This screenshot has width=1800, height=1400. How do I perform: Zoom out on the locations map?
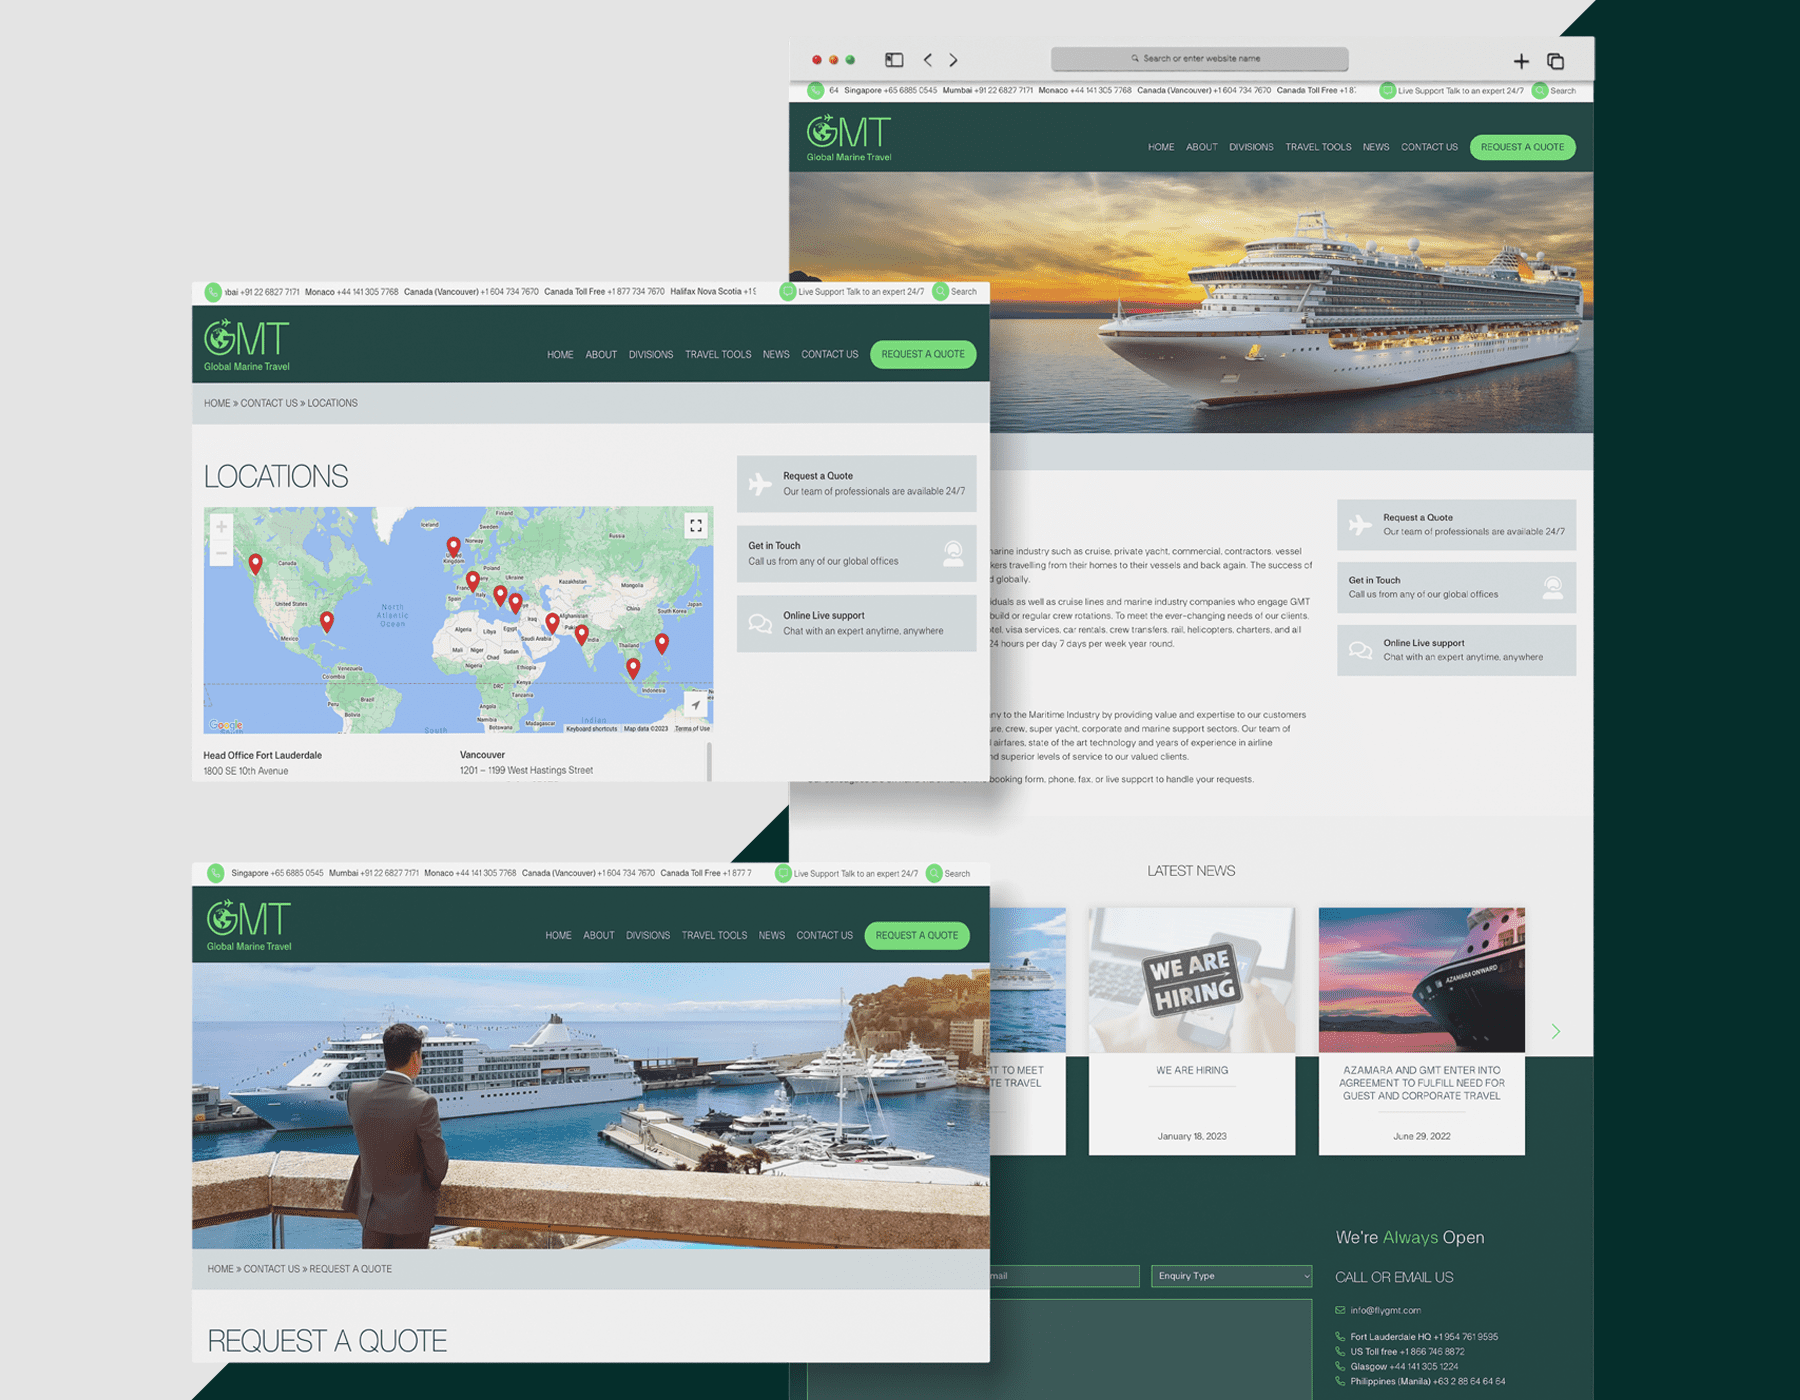click(221, 552)
